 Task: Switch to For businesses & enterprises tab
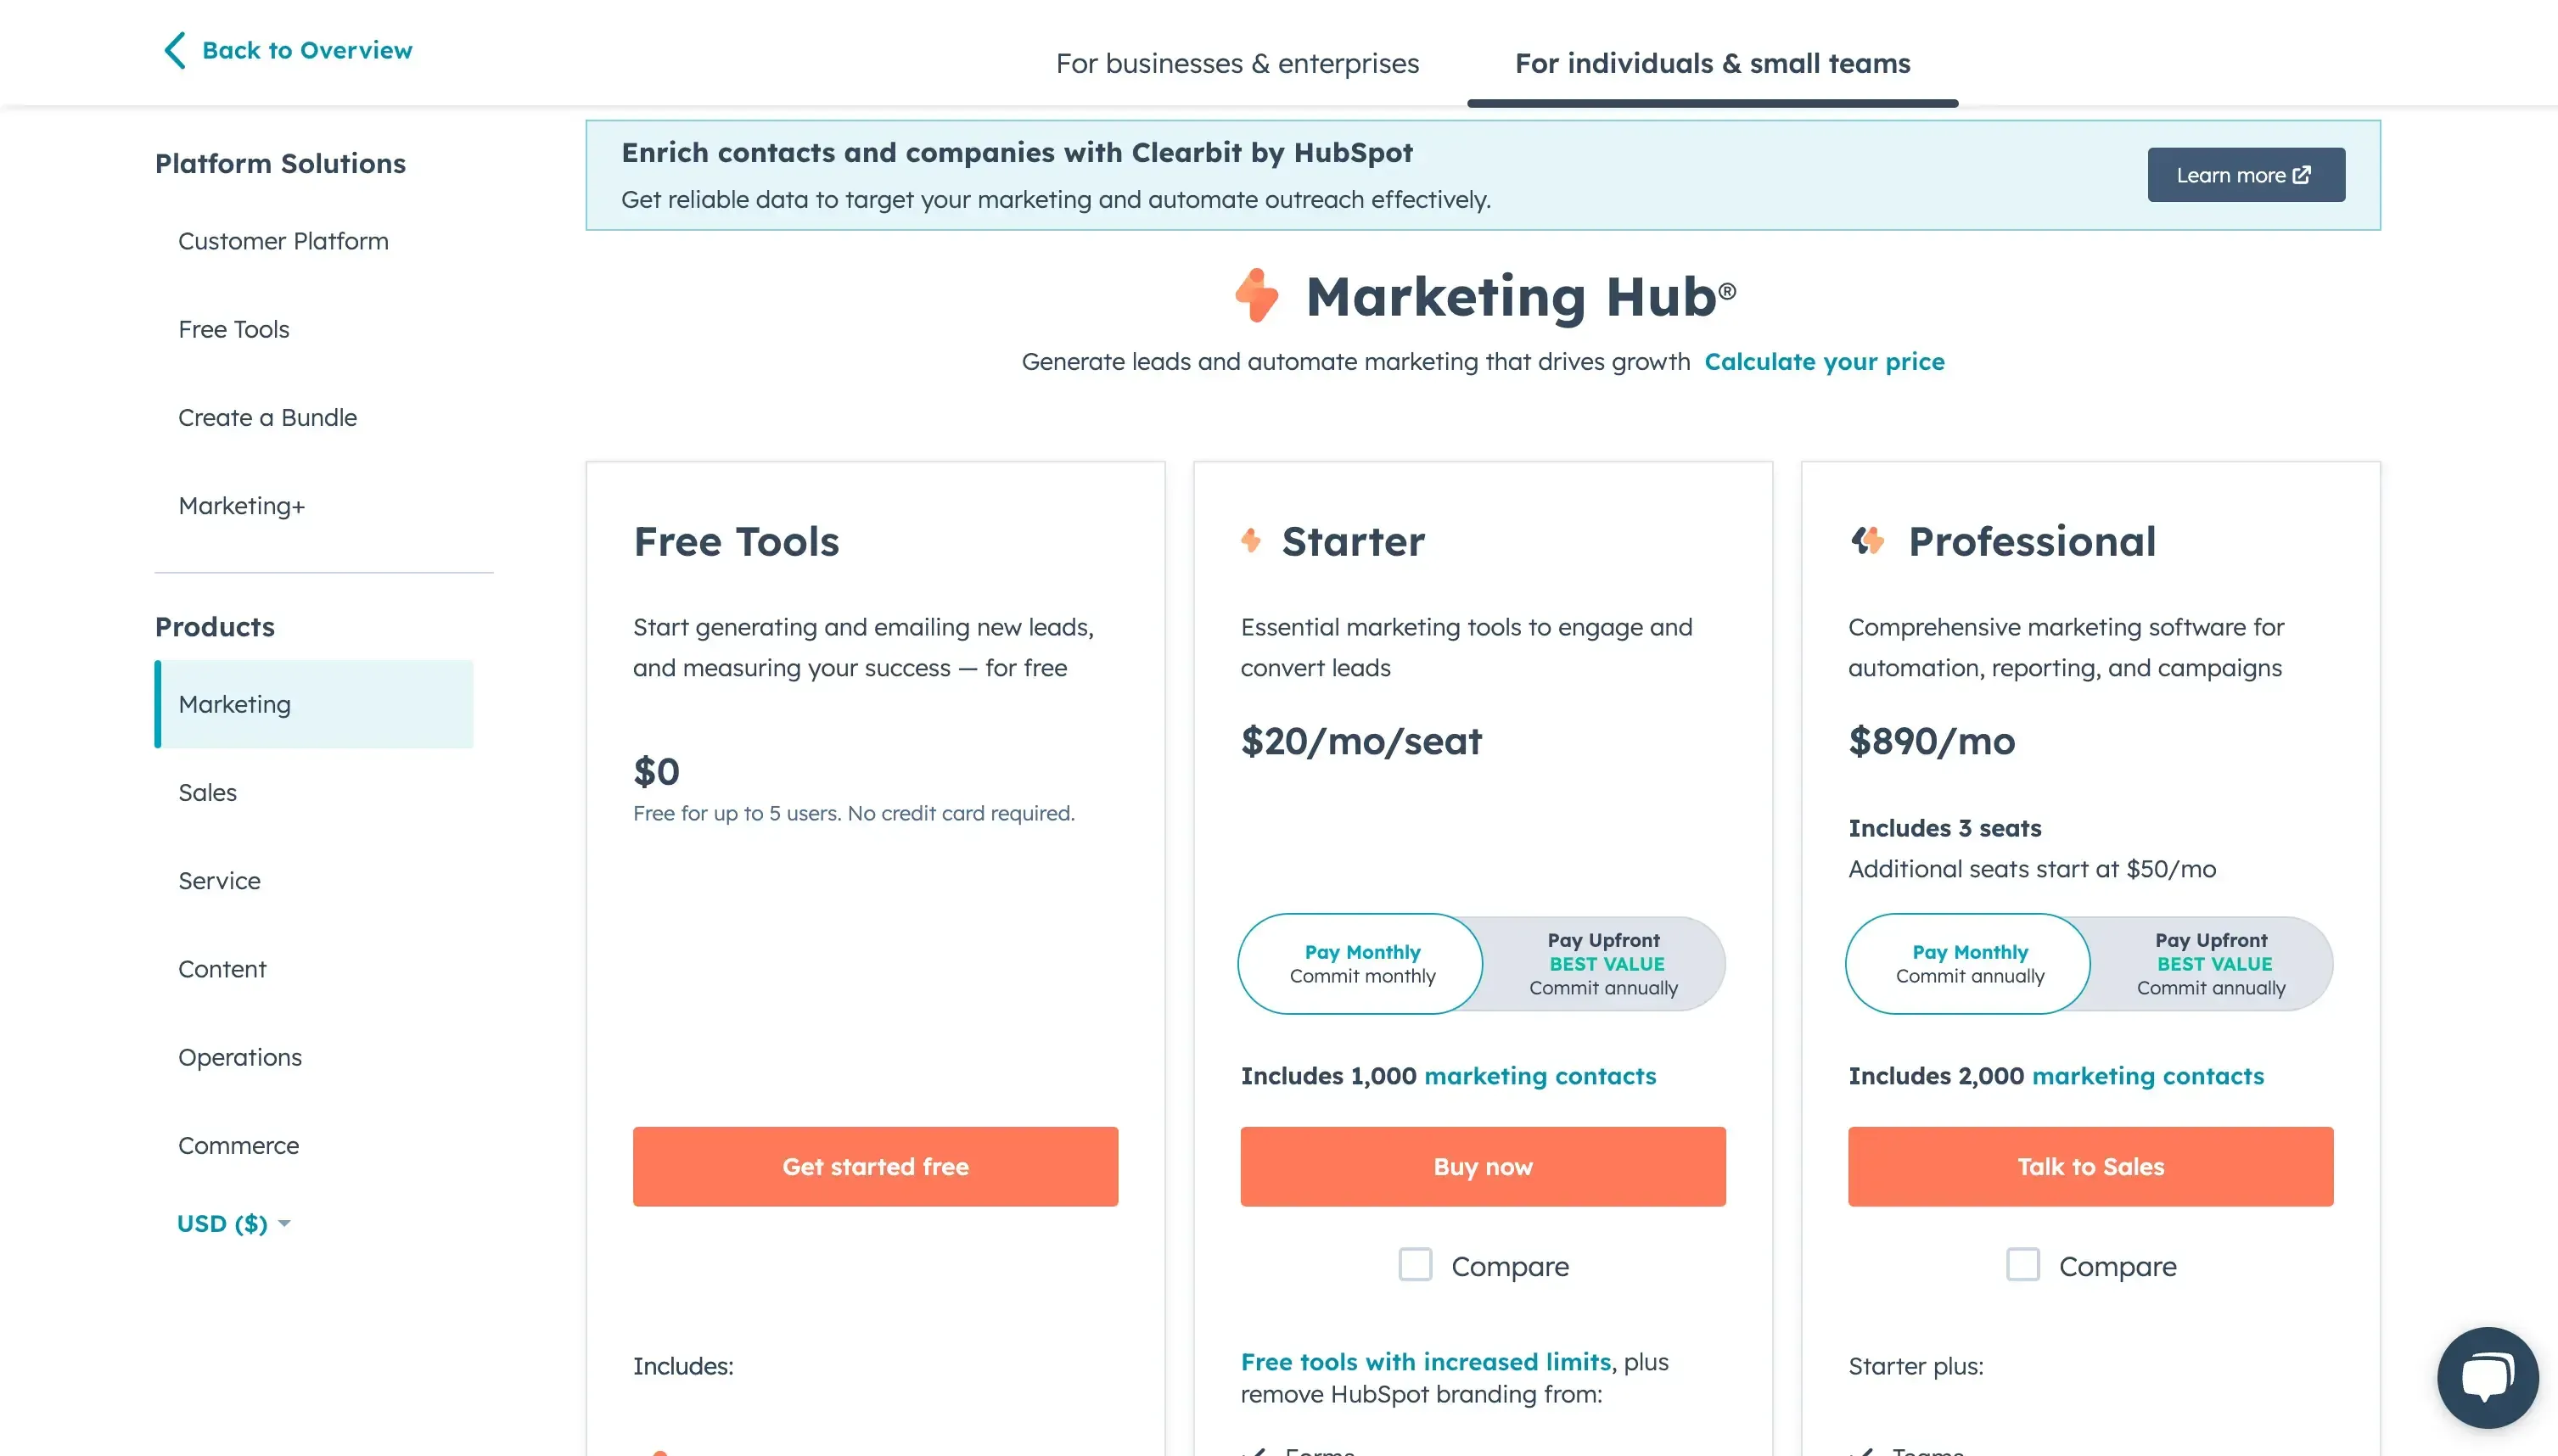1238,63
